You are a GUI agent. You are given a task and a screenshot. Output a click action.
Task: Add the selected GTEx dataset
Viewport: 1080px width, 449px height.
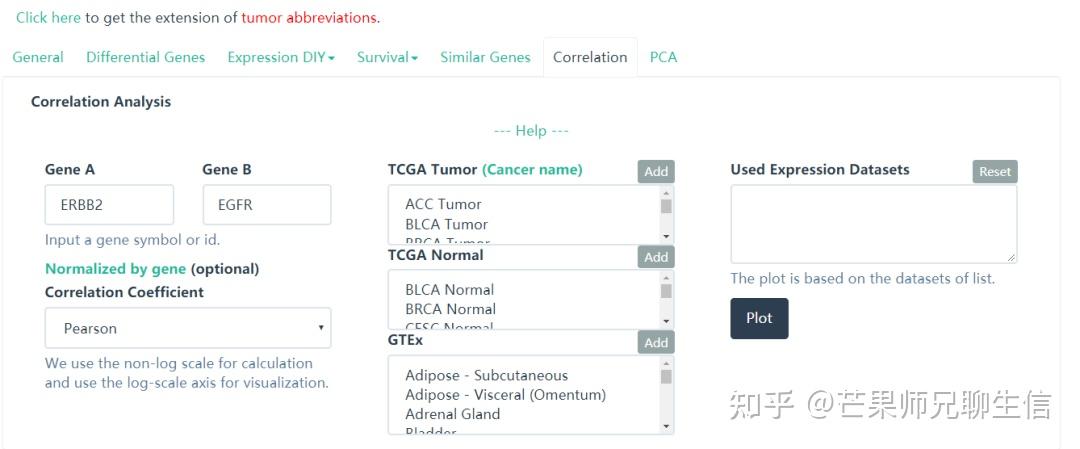(656, 343)
